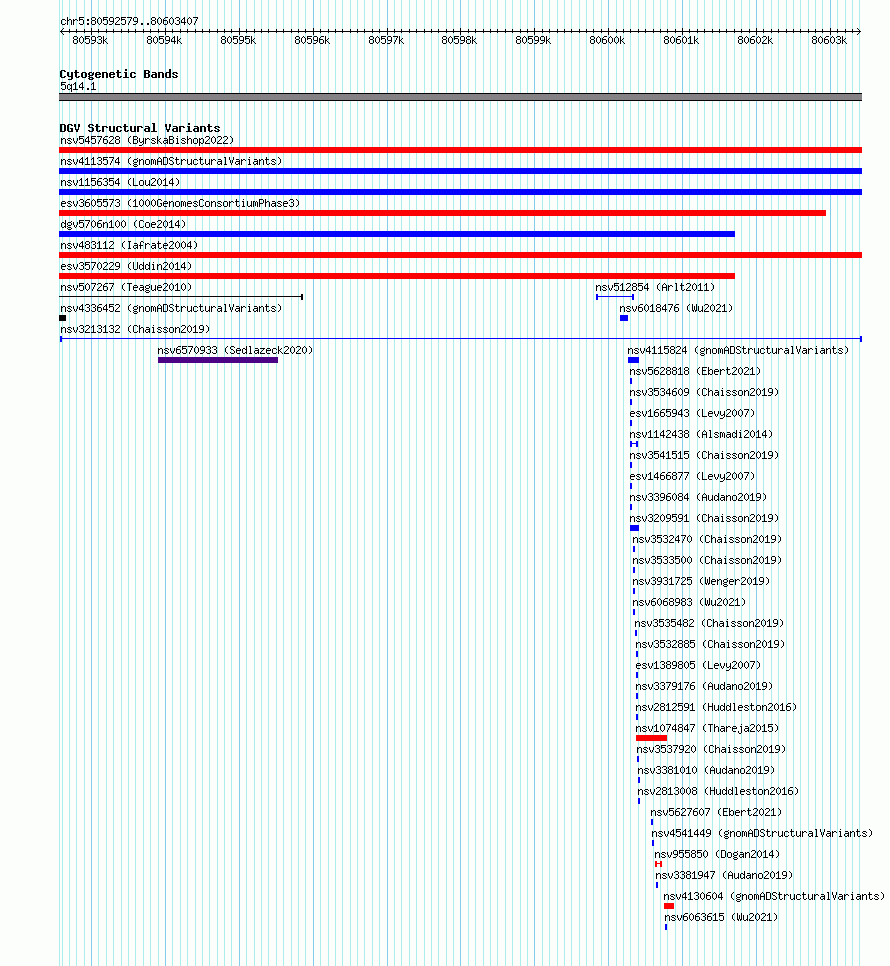Select nsv4115824 (gnomADStructuralVariants) label
890x966 pixels.
pyautogui.click(x=738, y=350)
